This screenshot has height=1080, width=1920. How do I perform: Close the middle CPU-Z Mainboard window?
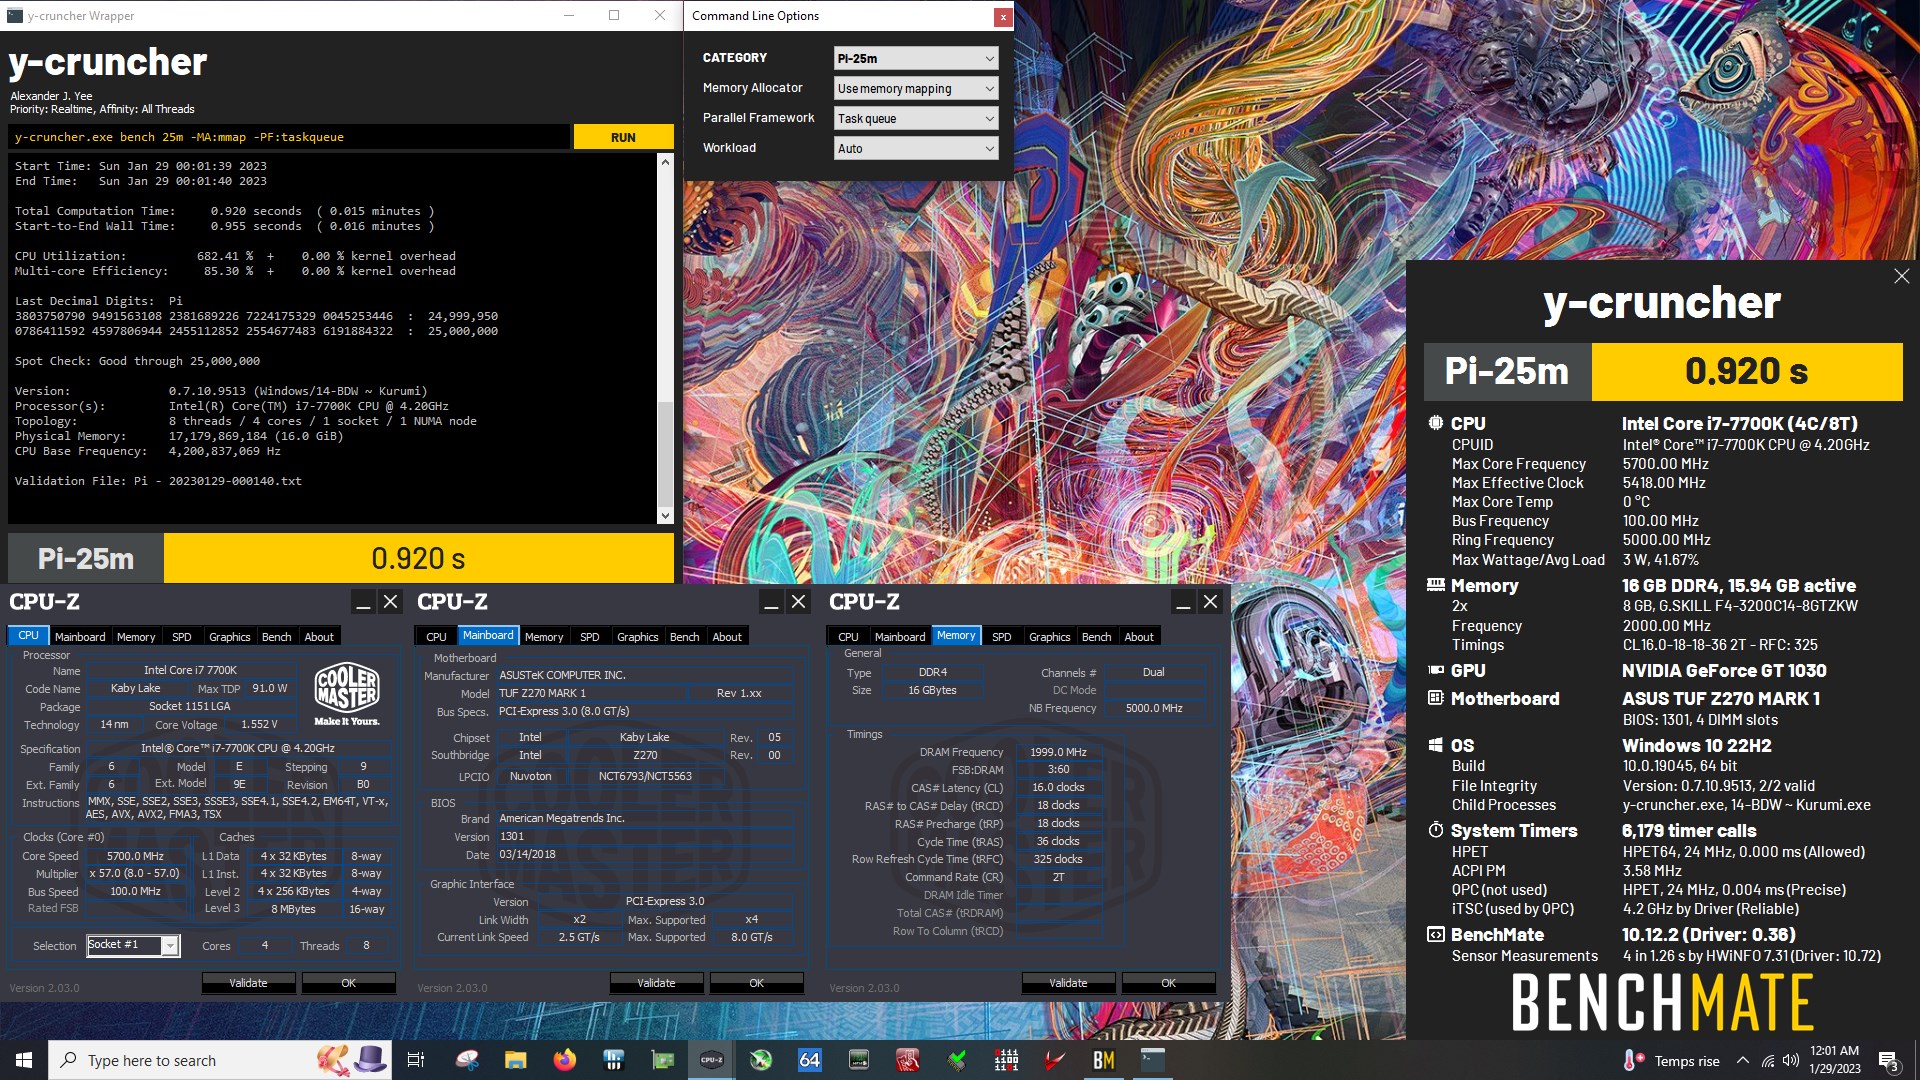(x=798, y=602)
